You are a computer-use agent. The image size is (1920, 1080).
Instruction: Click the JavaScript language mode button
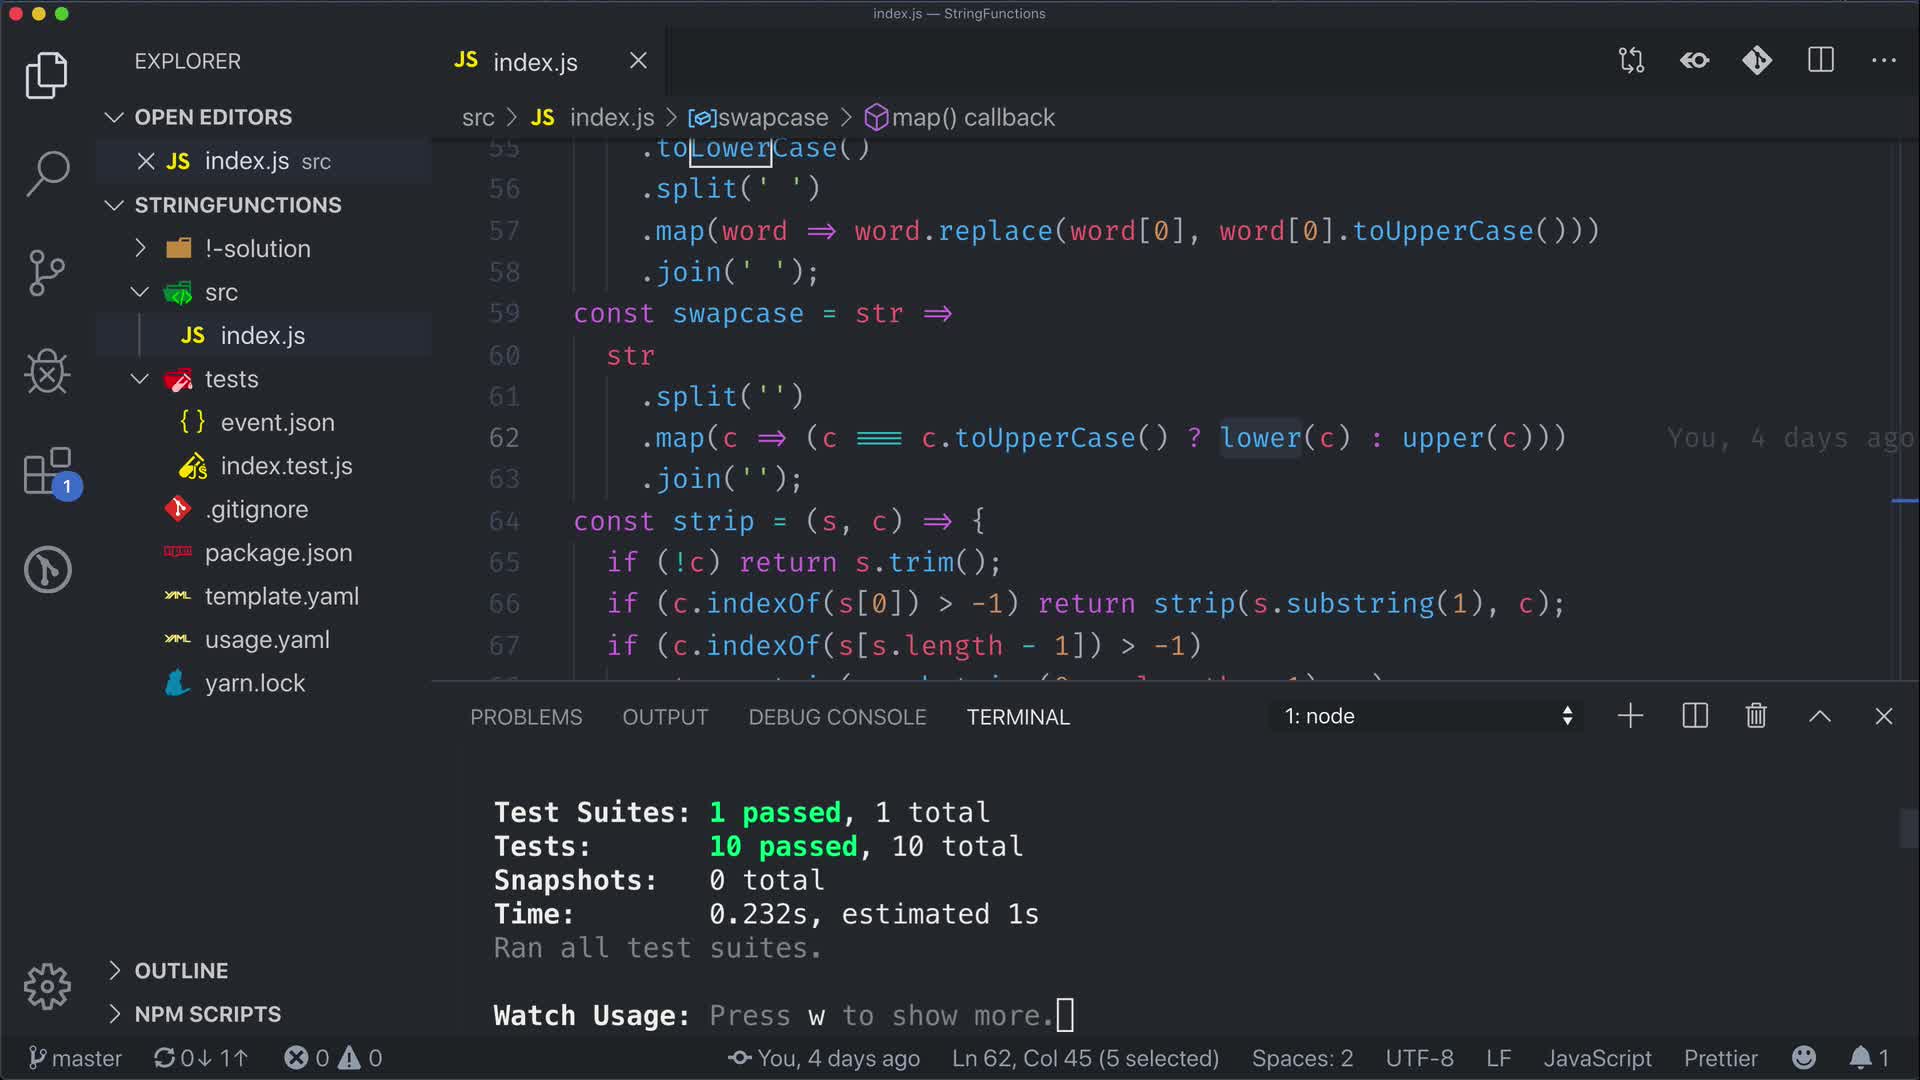pyautogui.click(x=1597, y=1058)
